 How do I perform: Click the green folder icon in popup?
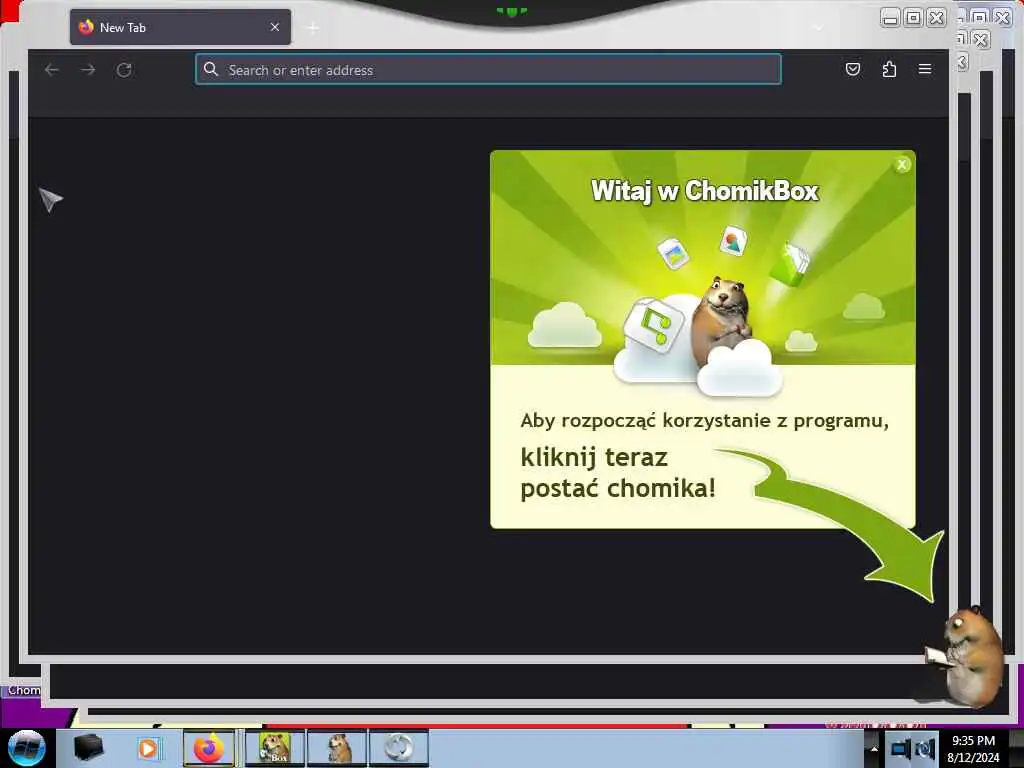[x=790, y=263]
